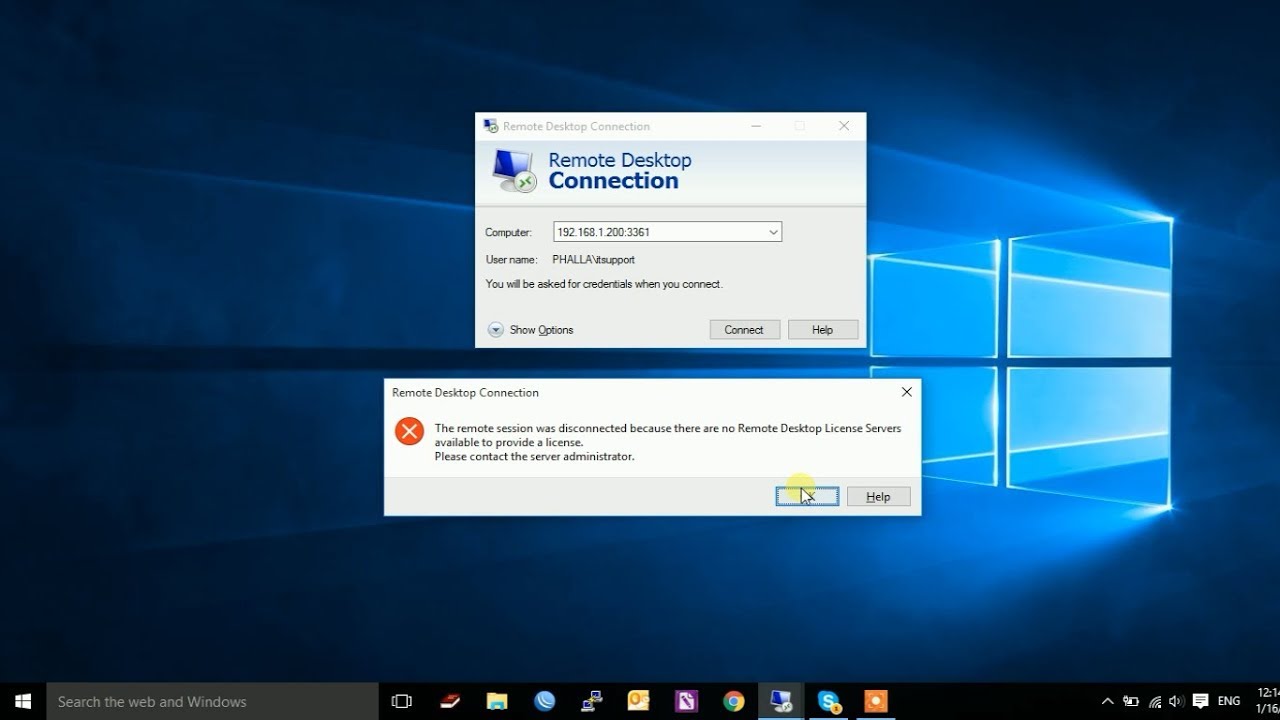Open Skype from the taskbar

point(828,701)
